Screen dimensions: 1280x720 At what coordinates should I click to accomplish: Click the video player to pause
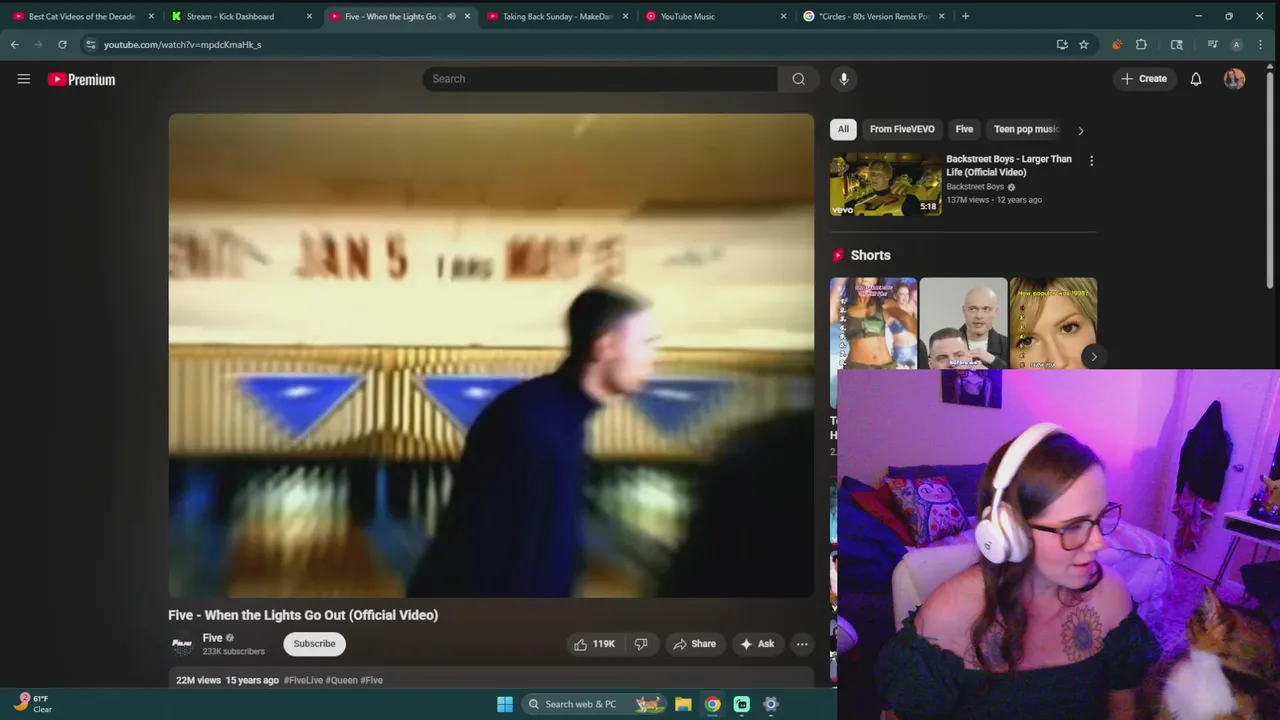491,355
